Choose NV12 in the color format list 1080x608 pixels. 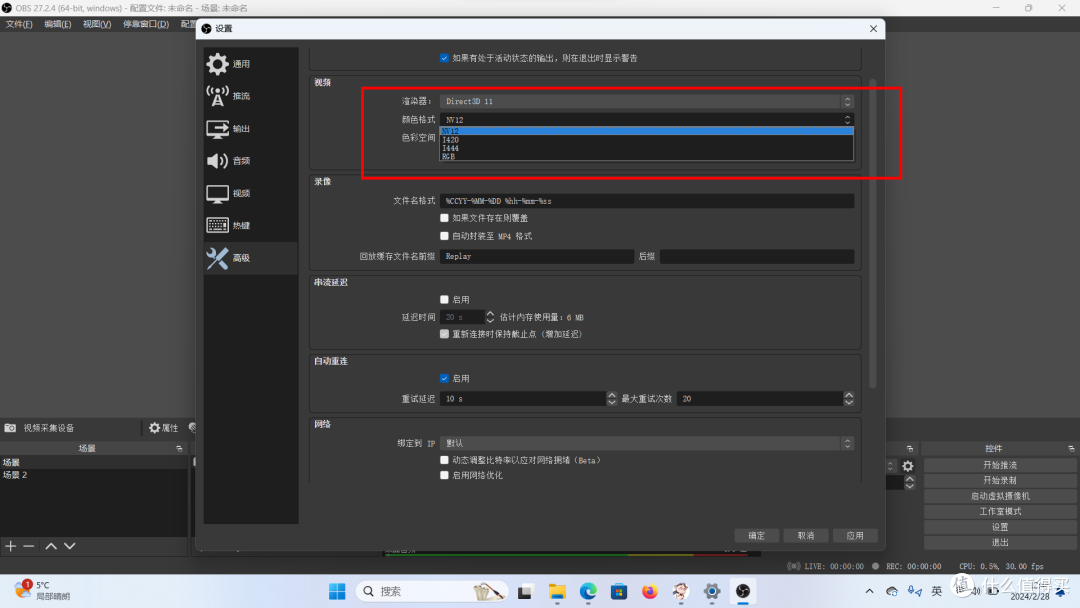pyautogui.click(x=647, y=131)
